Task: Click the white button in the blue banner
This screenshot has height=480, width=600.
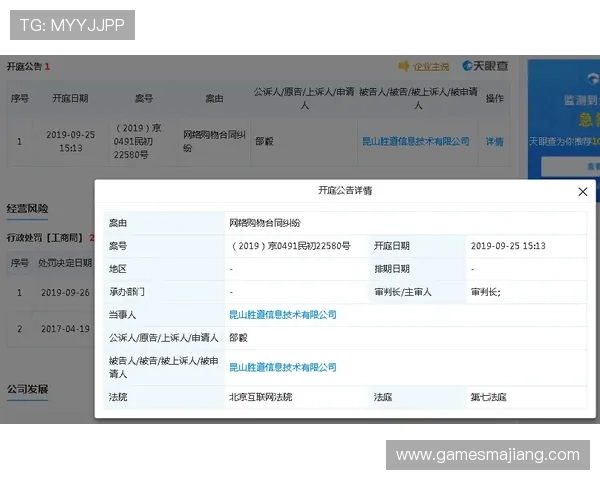Action: 571,167
